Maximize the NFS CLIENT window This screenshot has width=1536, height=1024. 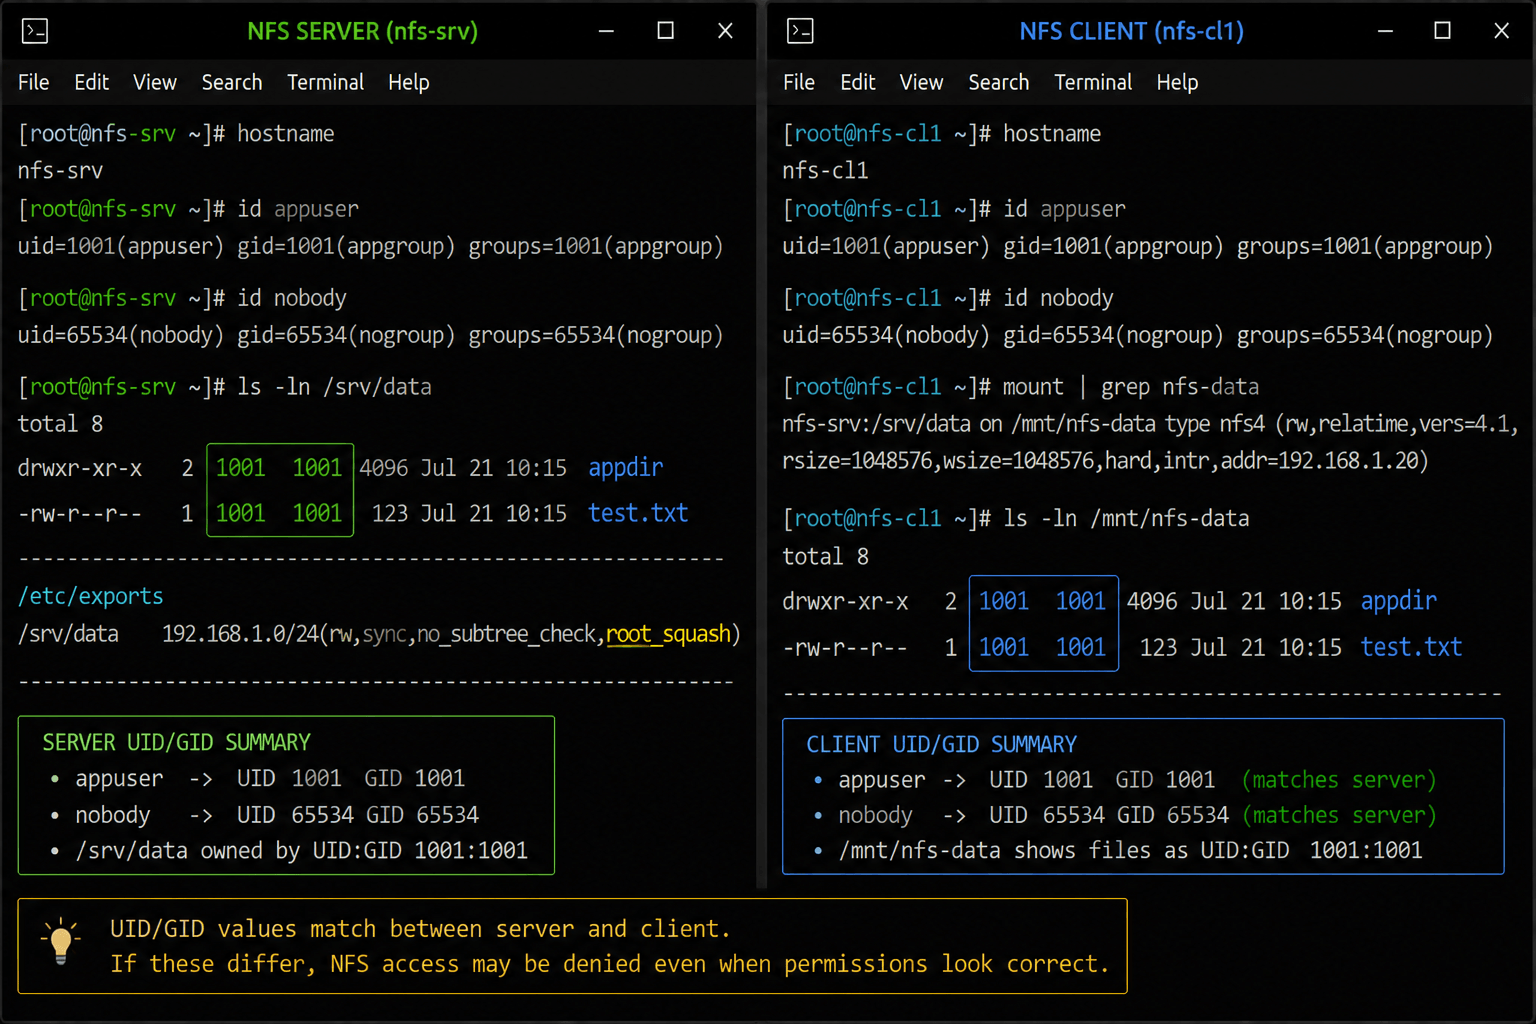pyautogui.click(x=1442, y=31)
